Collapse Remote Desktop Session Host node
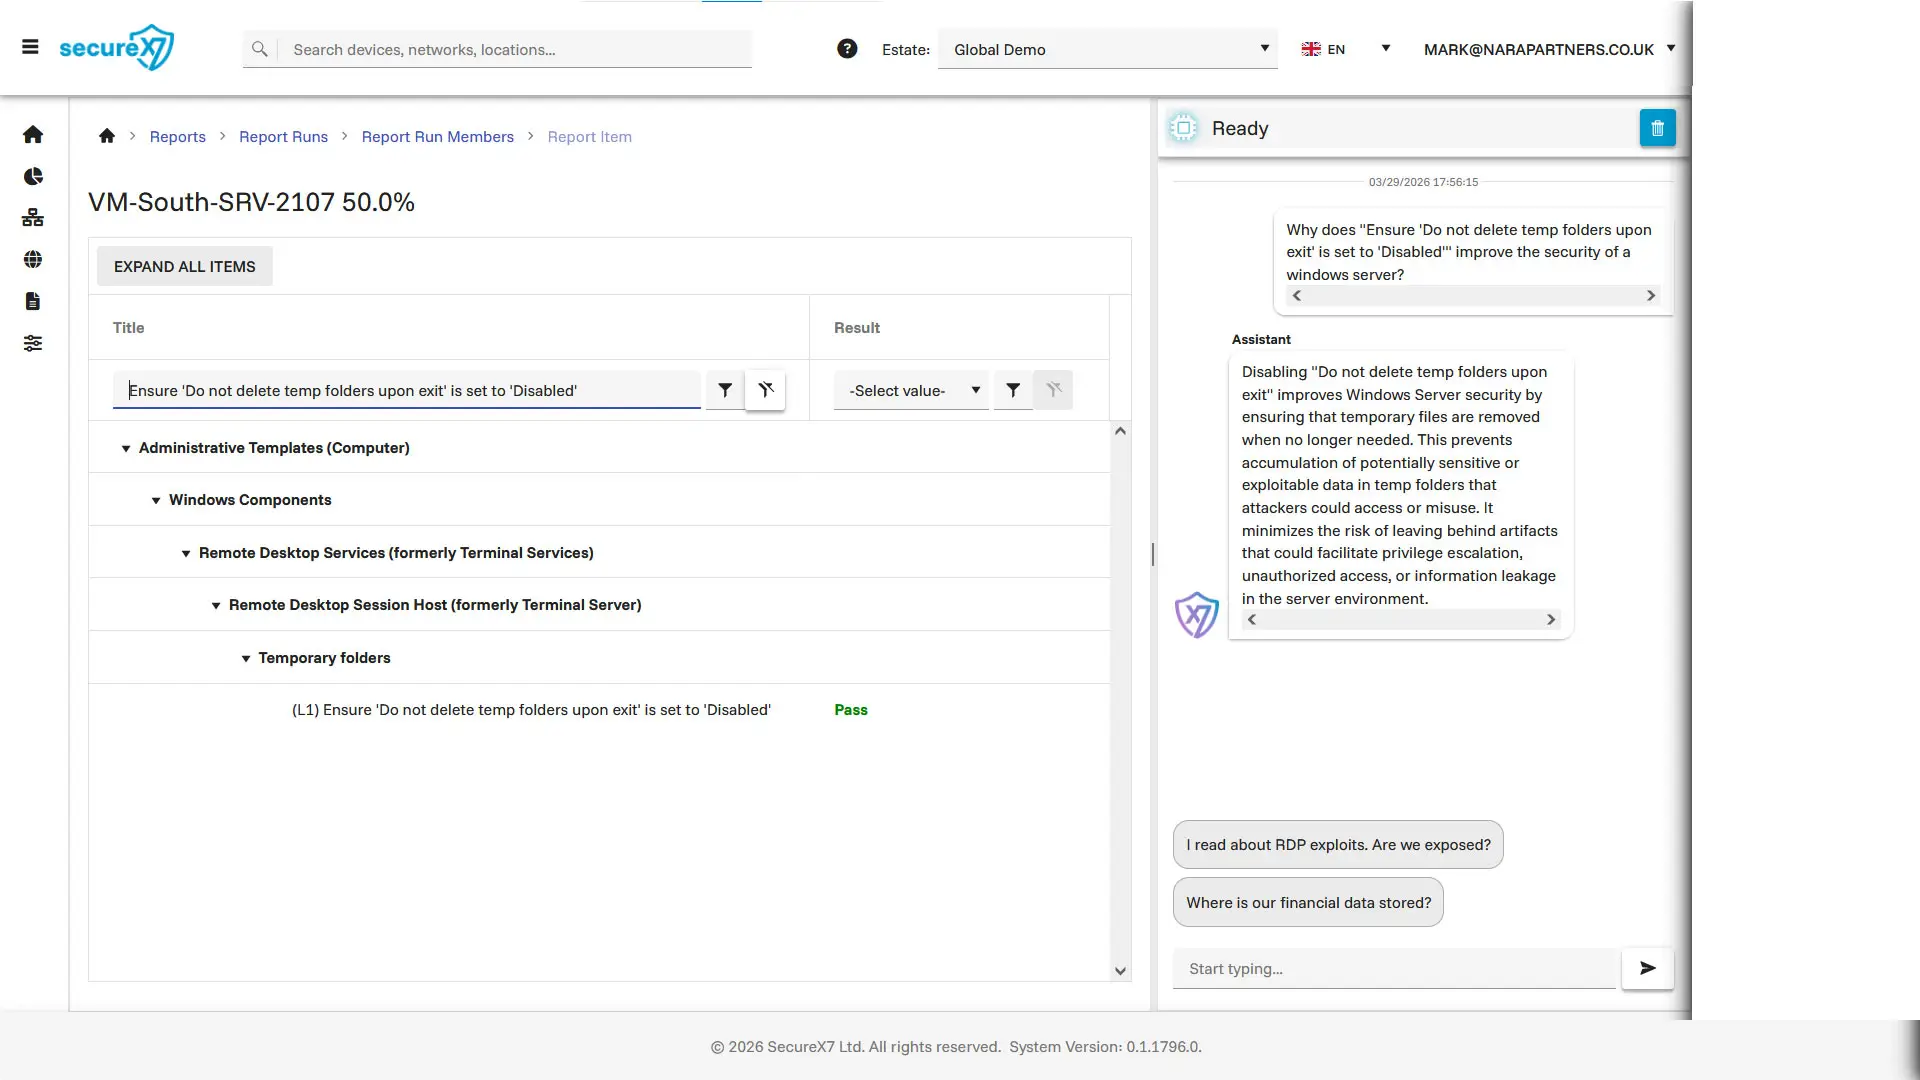 pos(216,606)
